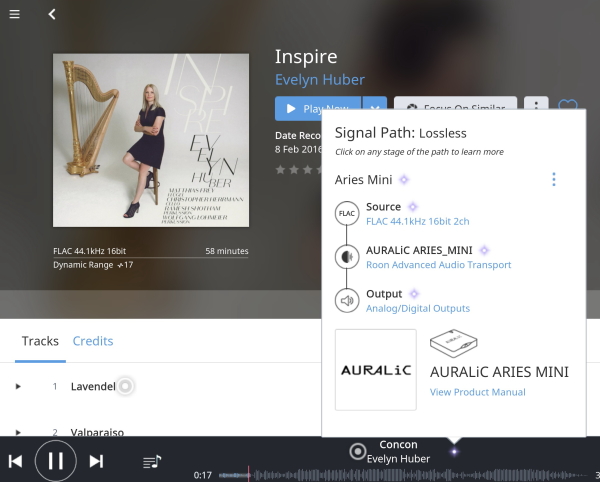The width and height of the screenshot is (600, 482).
Task: Pause playback
Action: tap(56, 461)
